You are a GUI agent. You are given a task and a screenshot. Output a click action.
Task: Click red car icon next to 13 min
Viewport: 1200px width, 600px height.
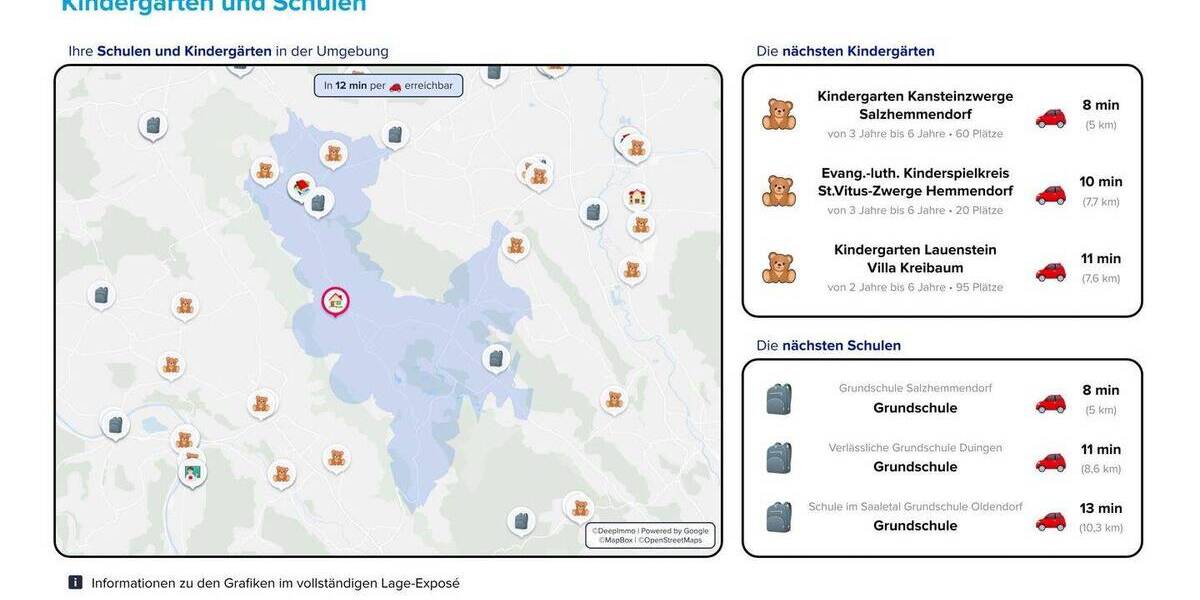click(1050, 521)
